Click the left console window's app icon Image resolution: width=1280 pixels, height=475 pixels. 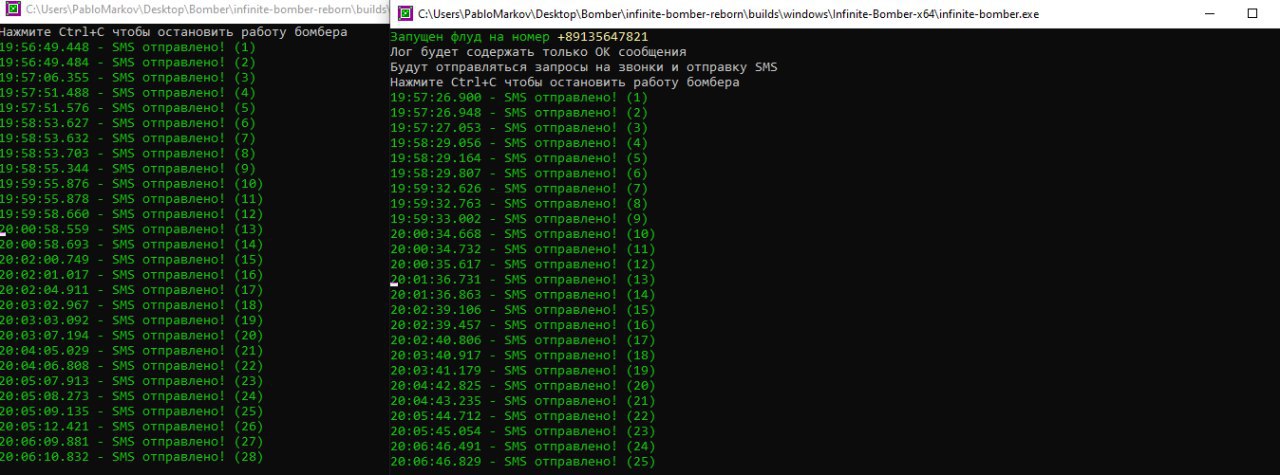point(14,8)
